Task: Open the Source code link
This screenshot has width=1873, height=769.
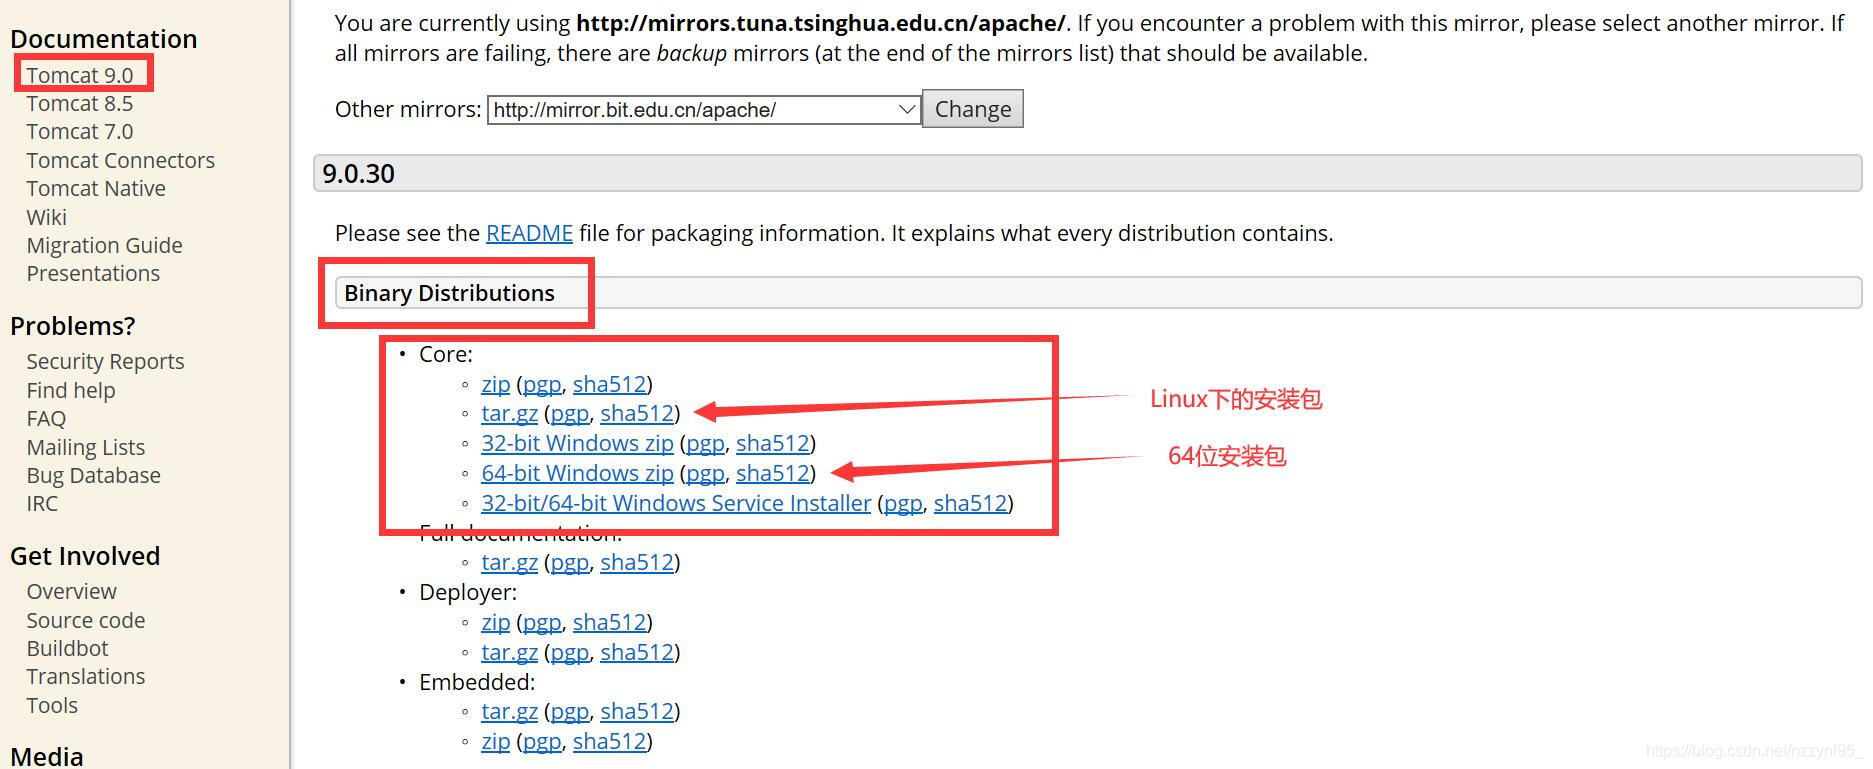Action: [85, 620]
